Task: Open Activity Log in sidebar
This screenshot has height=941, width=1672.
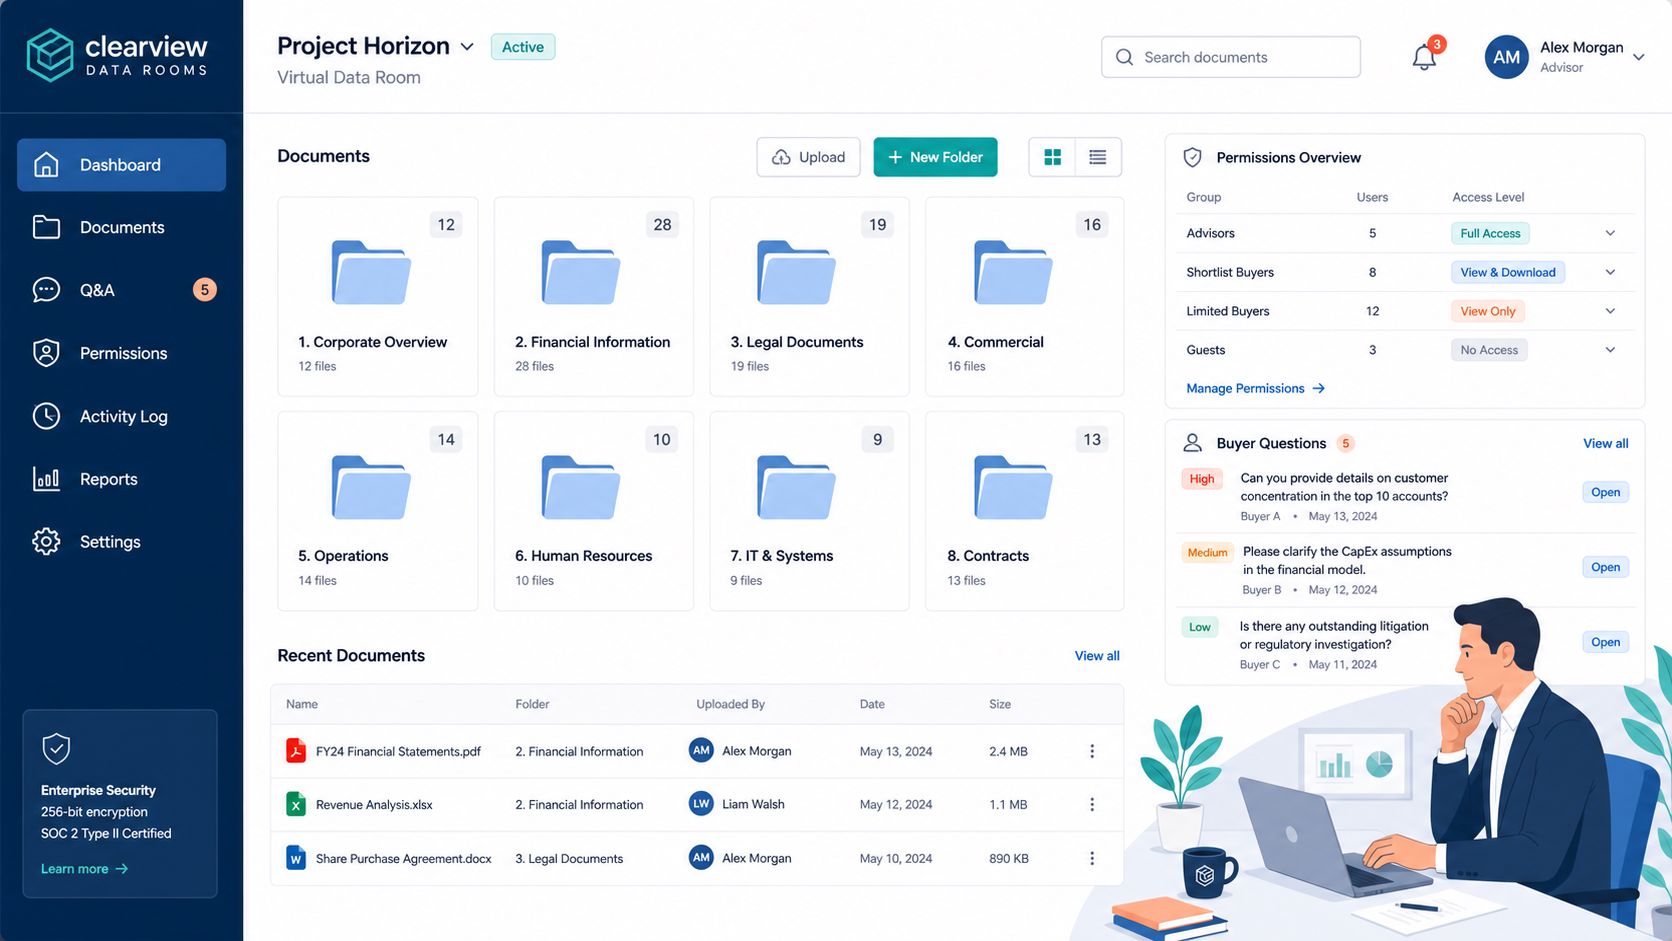Action: coord(121,416)
